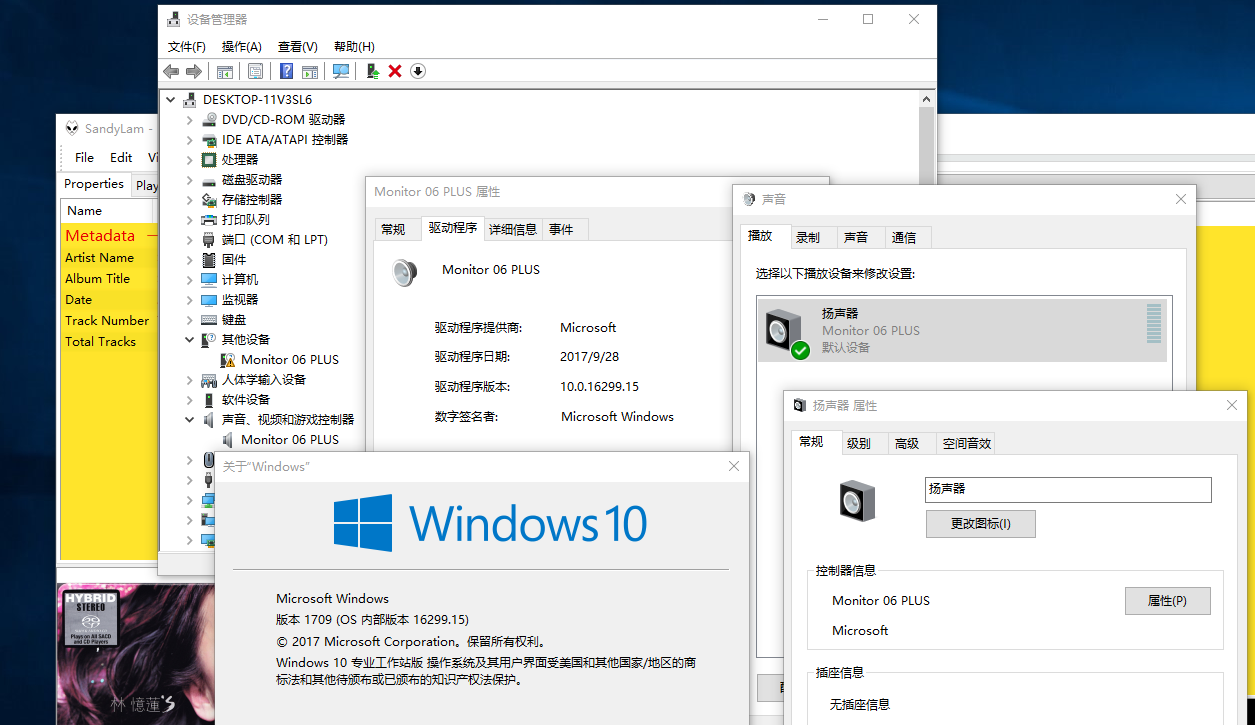The width and height of the screenshot is (1255, 725).
Task: Collapse the 其他设备 tree node
Action: (x=190, y=340)
